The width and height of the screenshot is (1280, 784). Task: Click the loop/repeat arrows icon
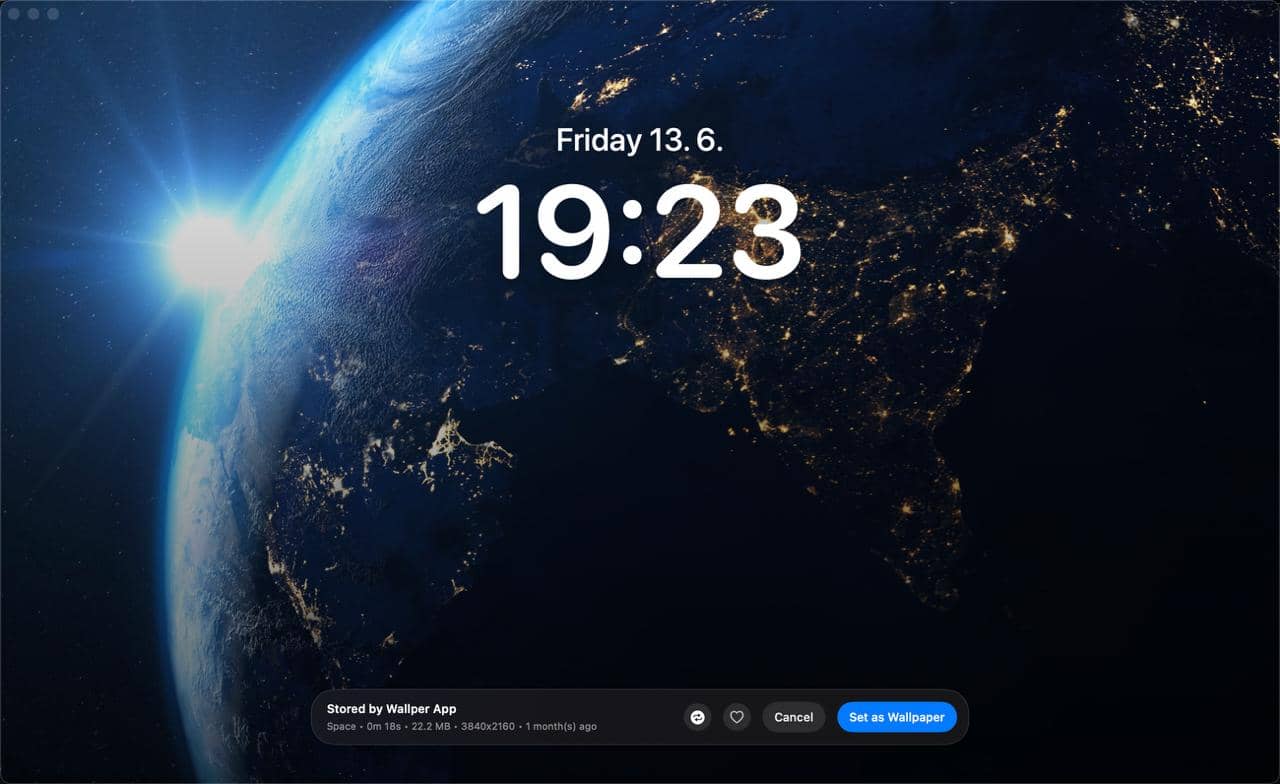click(698, 717)
